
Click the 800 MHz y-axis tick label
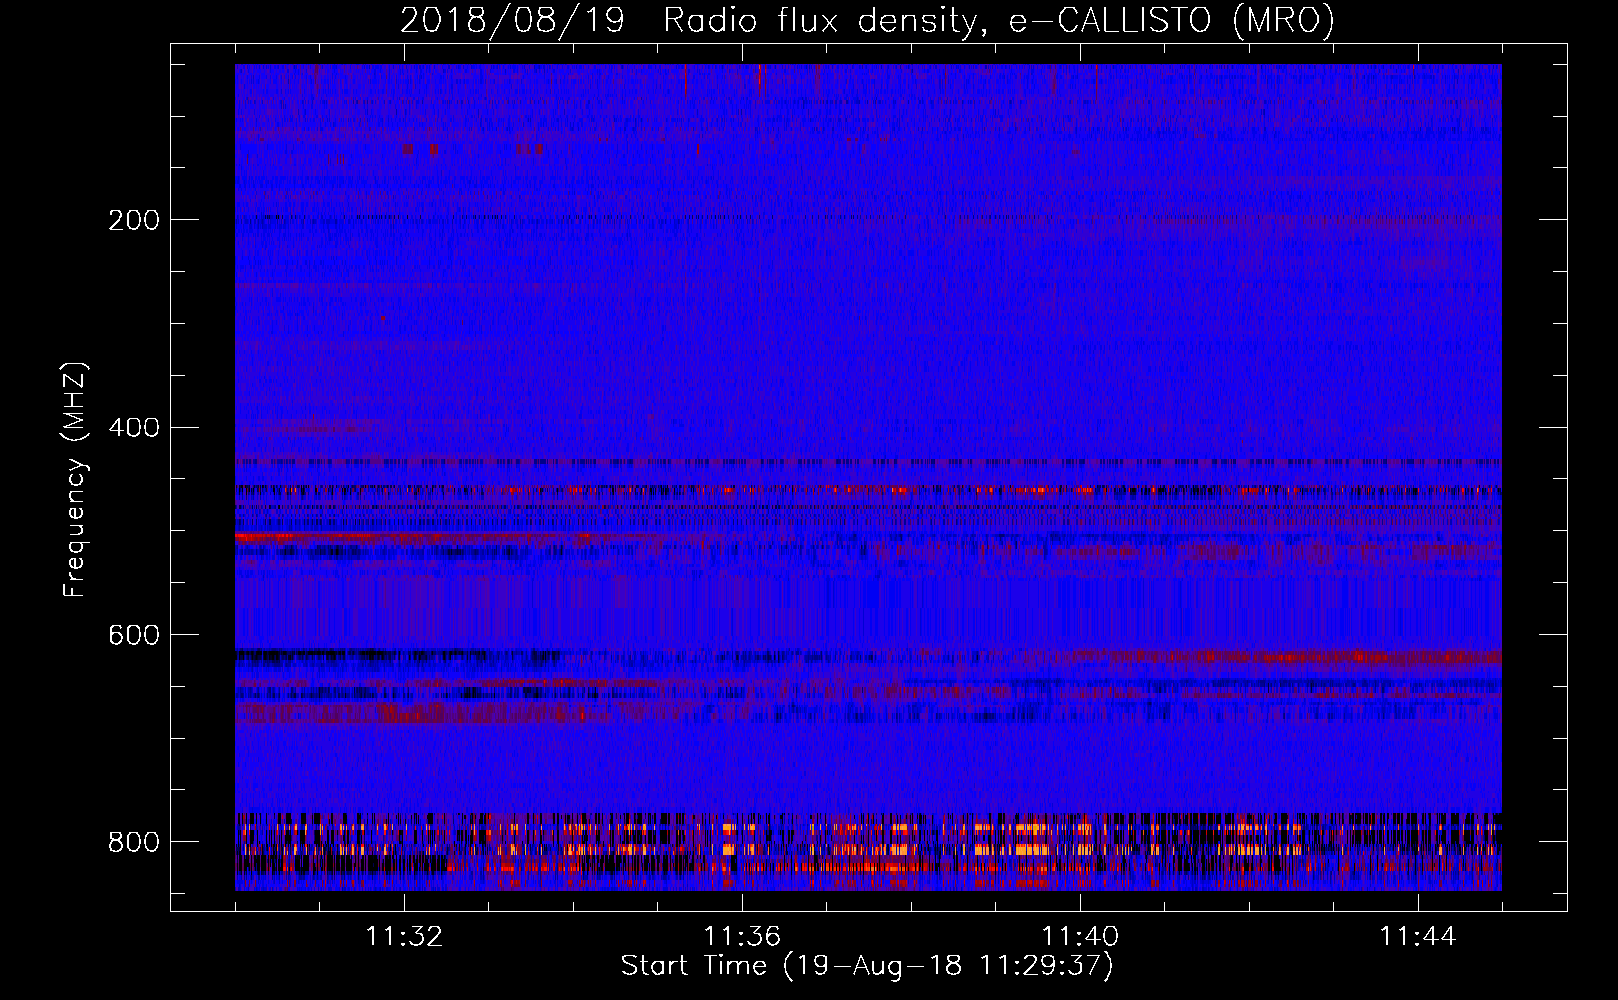coord(134,842)
